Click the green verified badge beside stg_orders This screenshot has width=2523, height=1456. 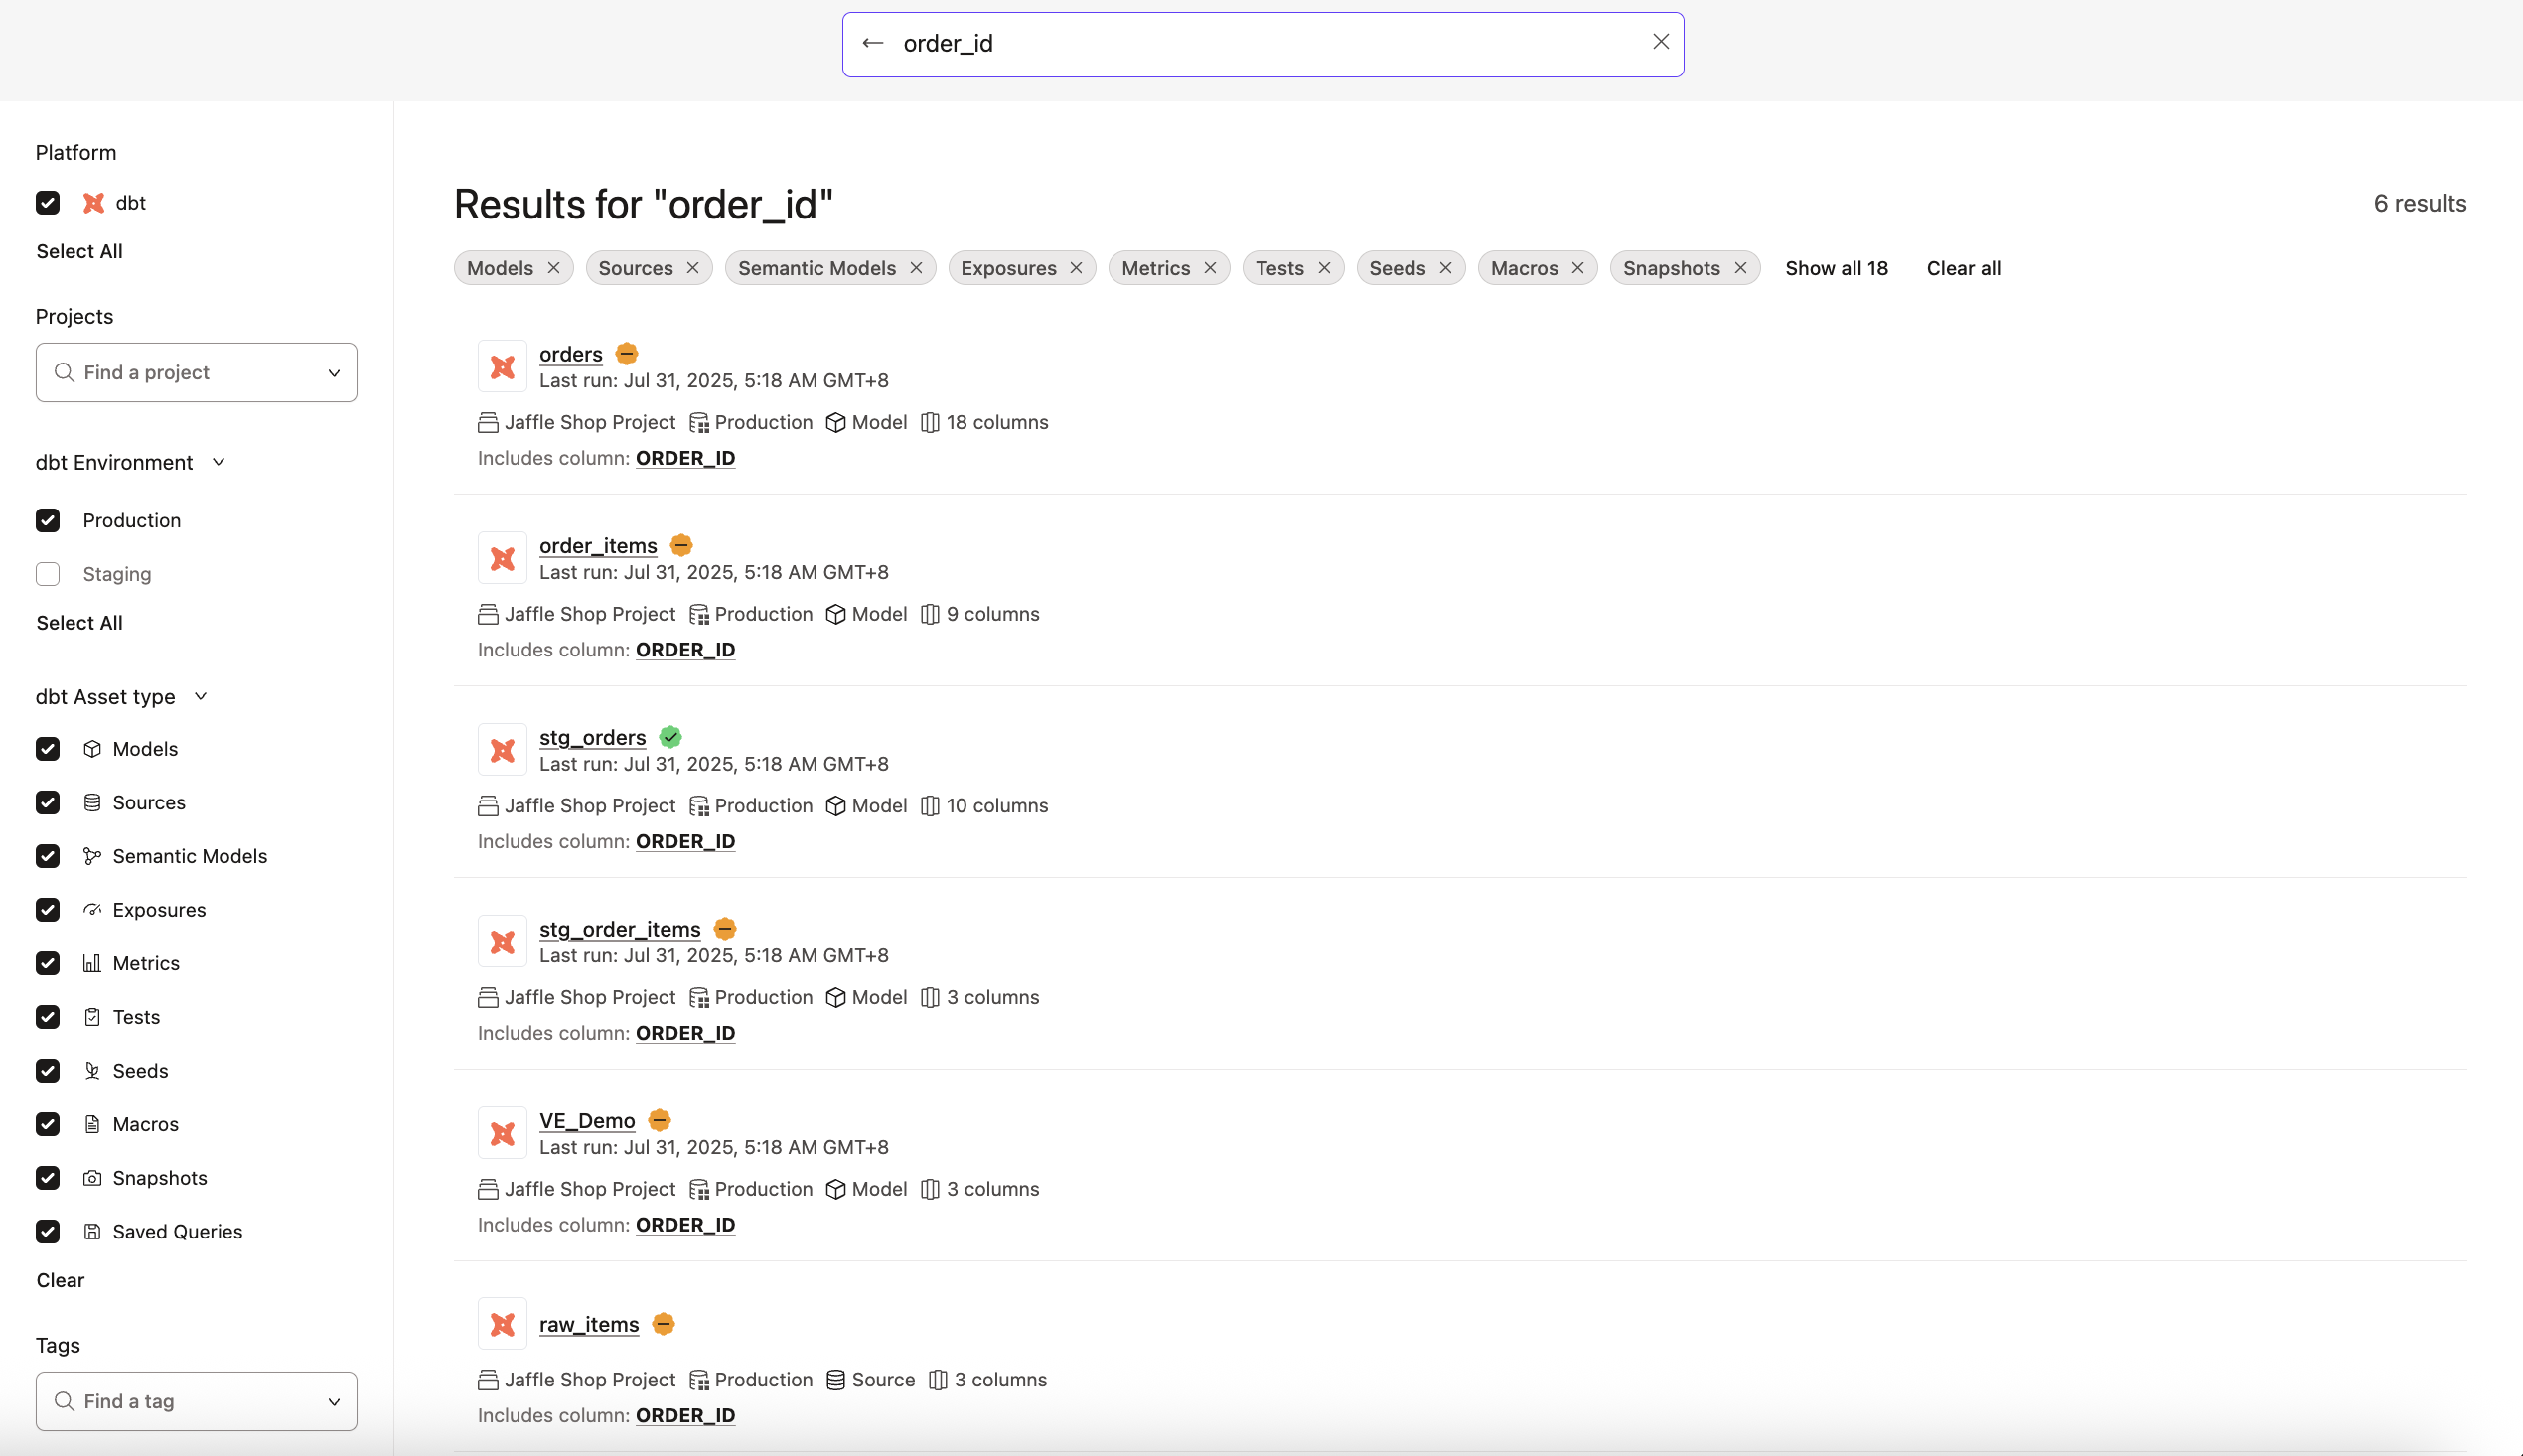tap(669, 737)
